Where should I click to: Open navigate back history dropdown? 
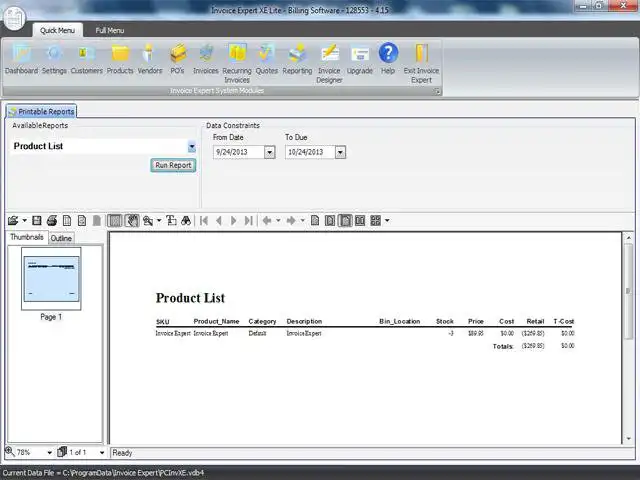[278, 221]
